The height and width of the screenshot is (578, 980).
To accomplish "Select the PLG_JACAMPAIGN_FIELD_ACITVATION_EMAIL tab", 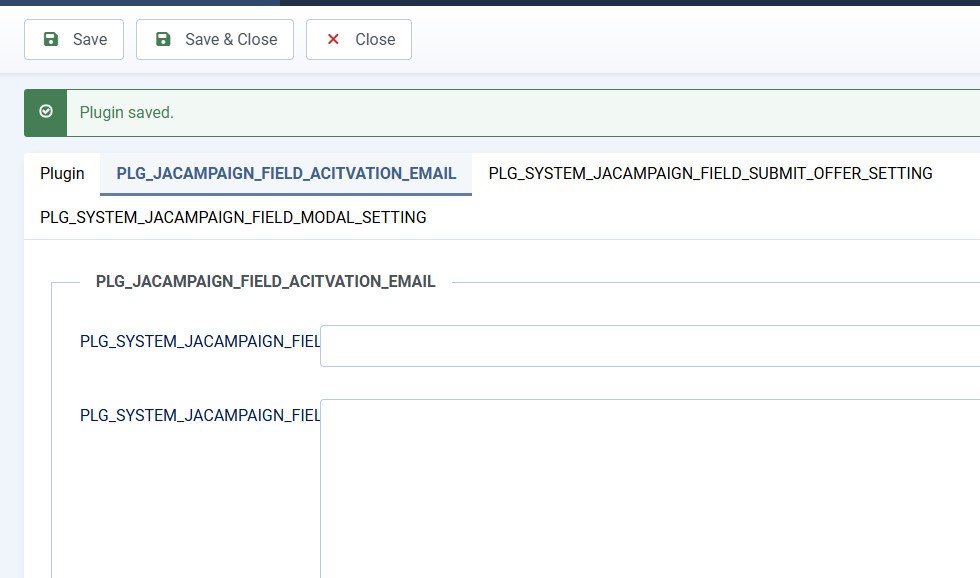I will pyautogui.click(x=286, y=173).
